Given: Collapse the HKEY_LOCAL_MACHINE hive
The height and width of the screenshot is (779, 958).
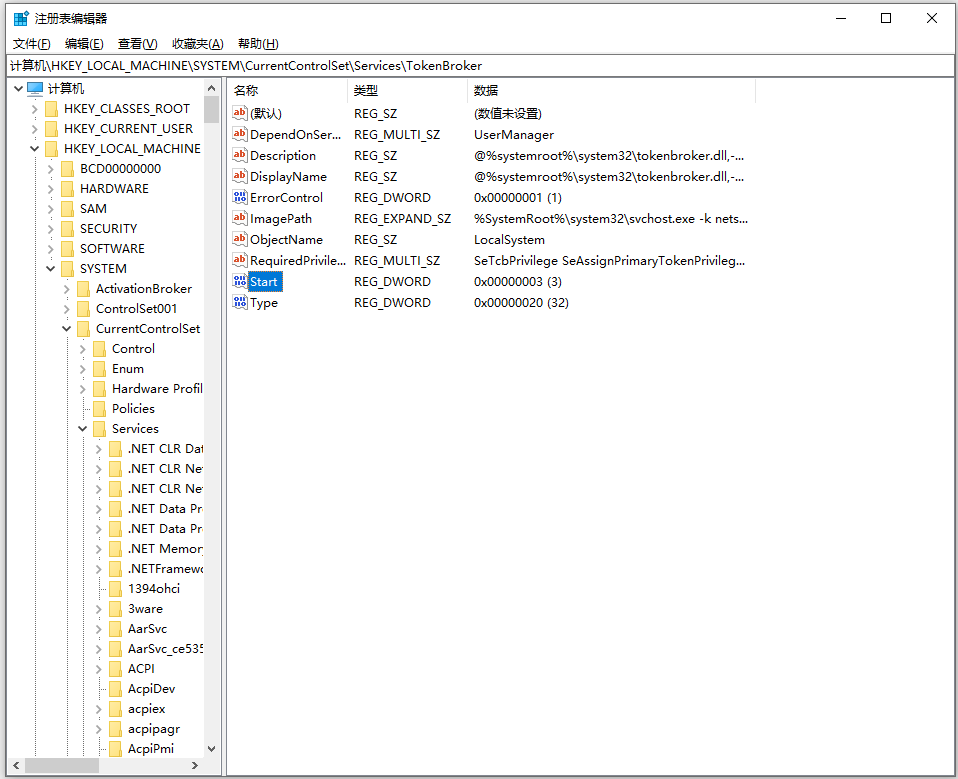Looking at the screenshot, I should (x=34, y=148).
